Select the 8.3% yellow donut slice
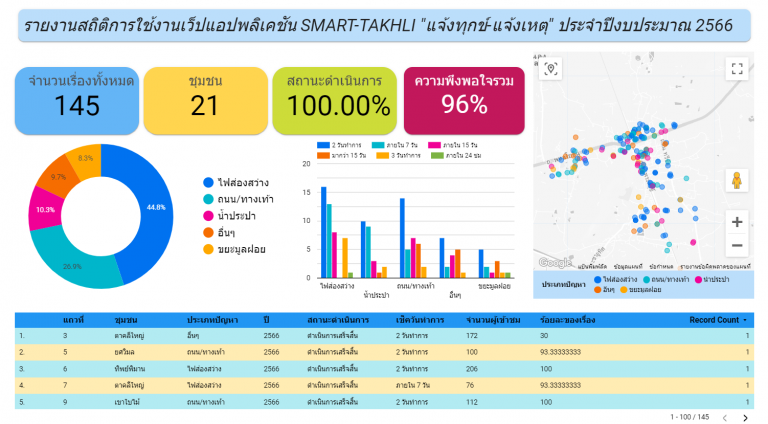The image size is (768, 424). [x=86, y=159]
